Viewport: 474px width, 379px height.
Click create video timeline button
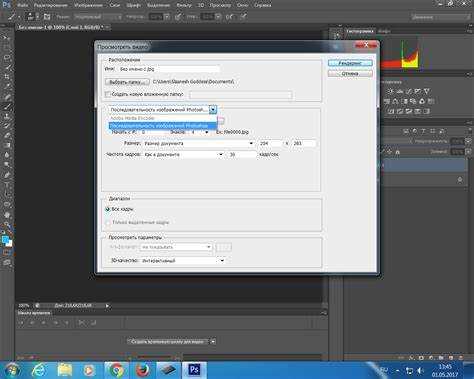(x=168, y=342)
